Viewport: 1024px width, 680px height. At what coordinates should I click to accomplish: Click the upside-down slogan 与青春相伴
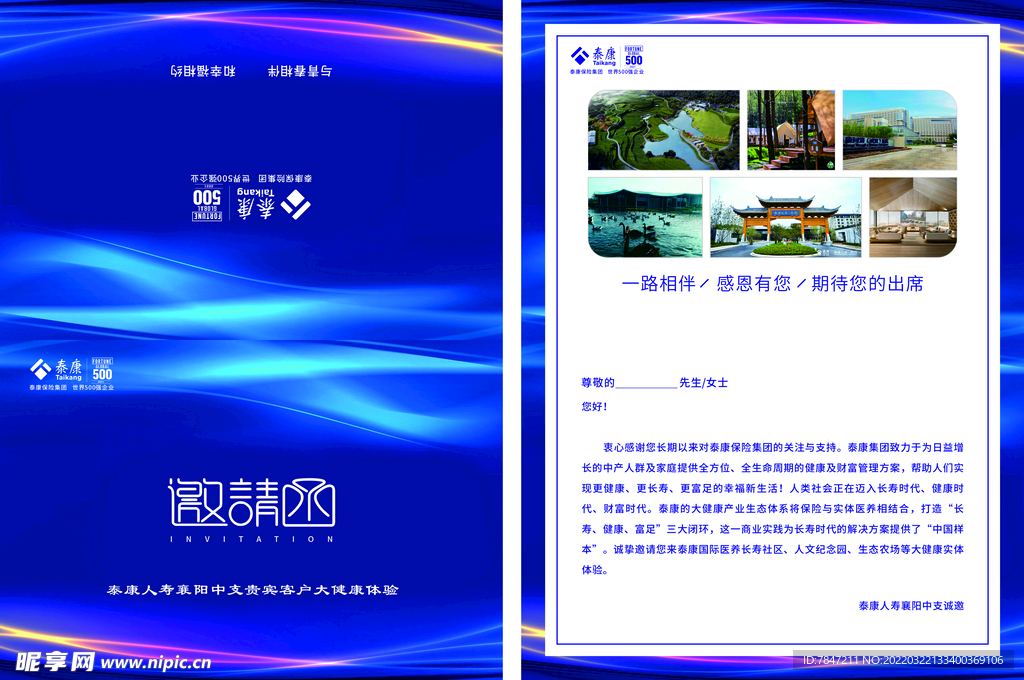pyautogui.click(x=300, y=71)
